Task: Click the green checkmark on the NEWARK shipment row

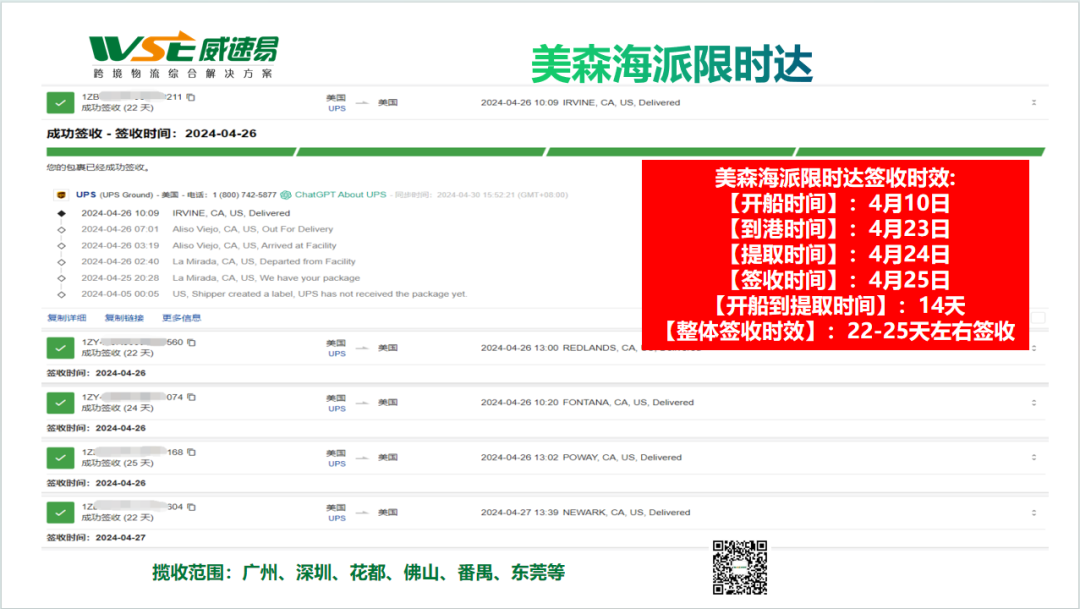Action: pyautogui.click(x=61, y=512)
